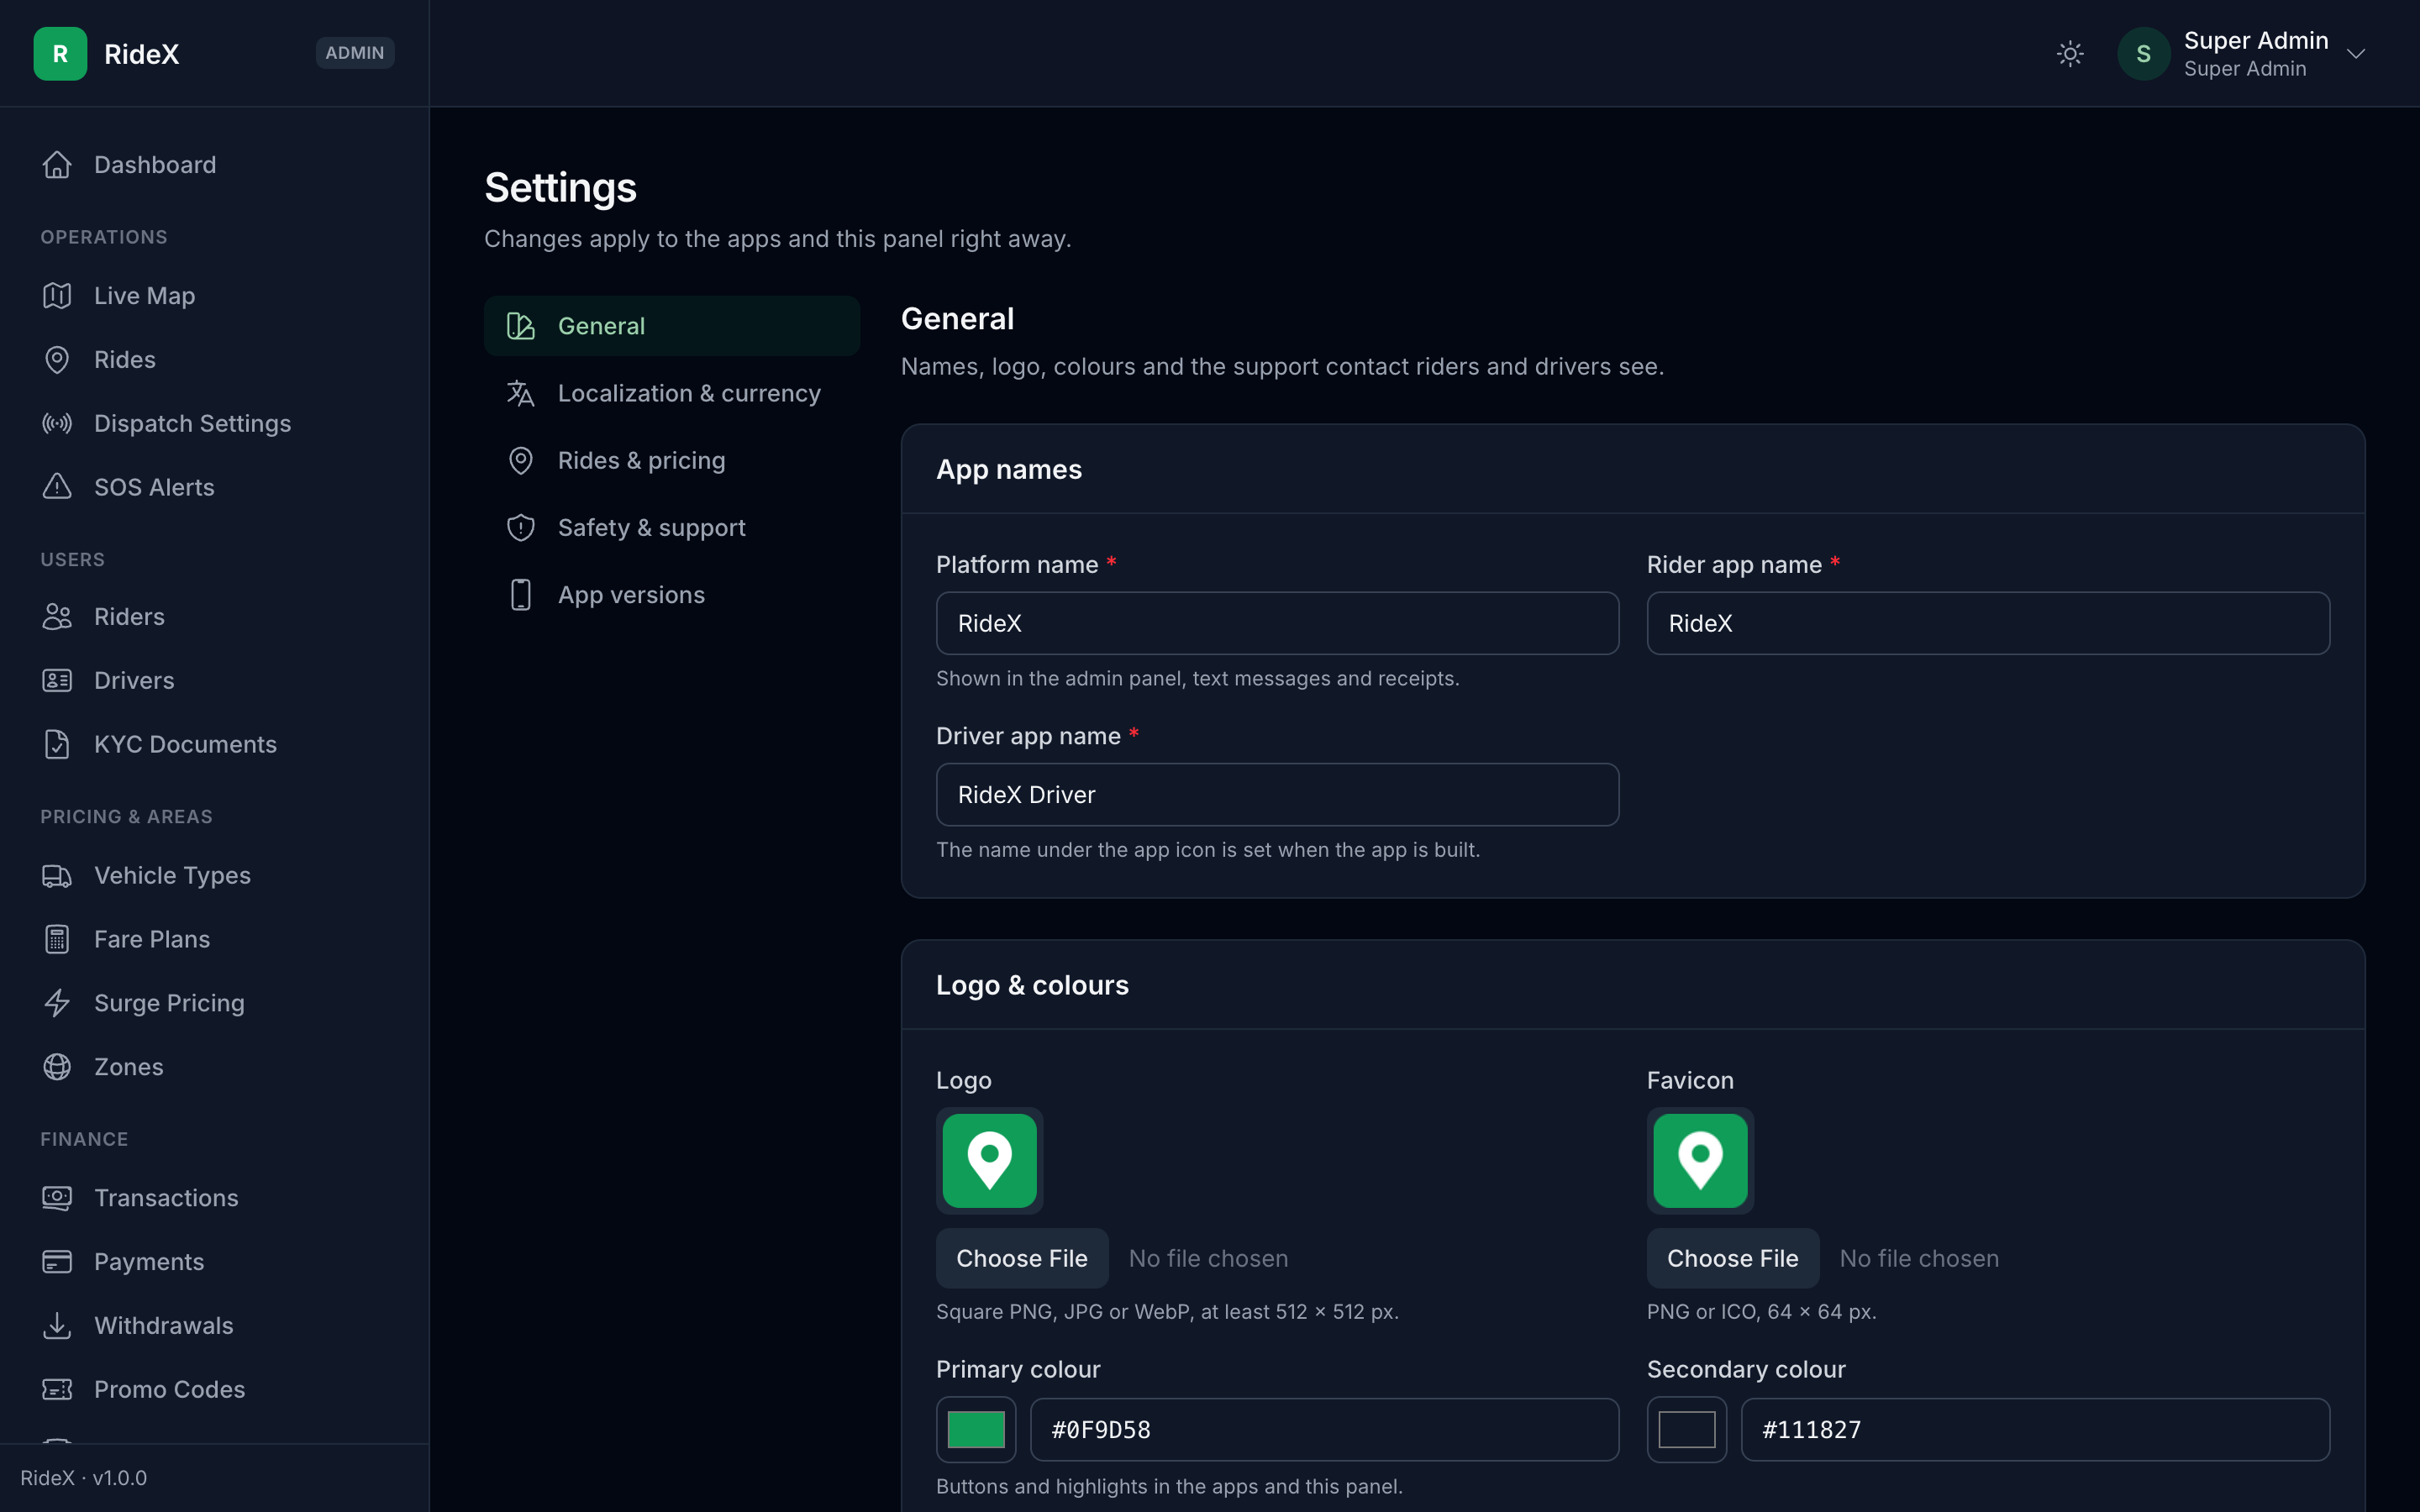Click the Rides pin icon in sidebar
Image resolution: width=2420 pixels, height=1512 pixels.
point(57,360)
